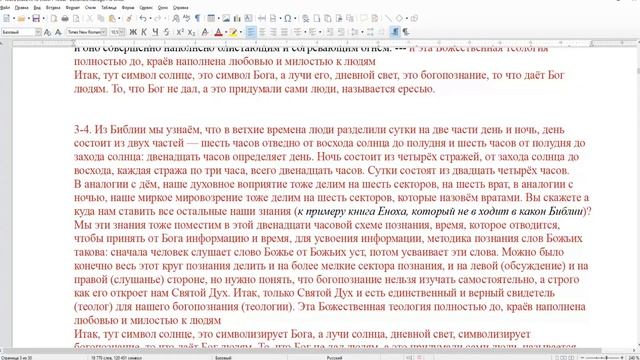640x360 pixels.
Task: Open the Файл menu
Action: [x=5, y=7]
